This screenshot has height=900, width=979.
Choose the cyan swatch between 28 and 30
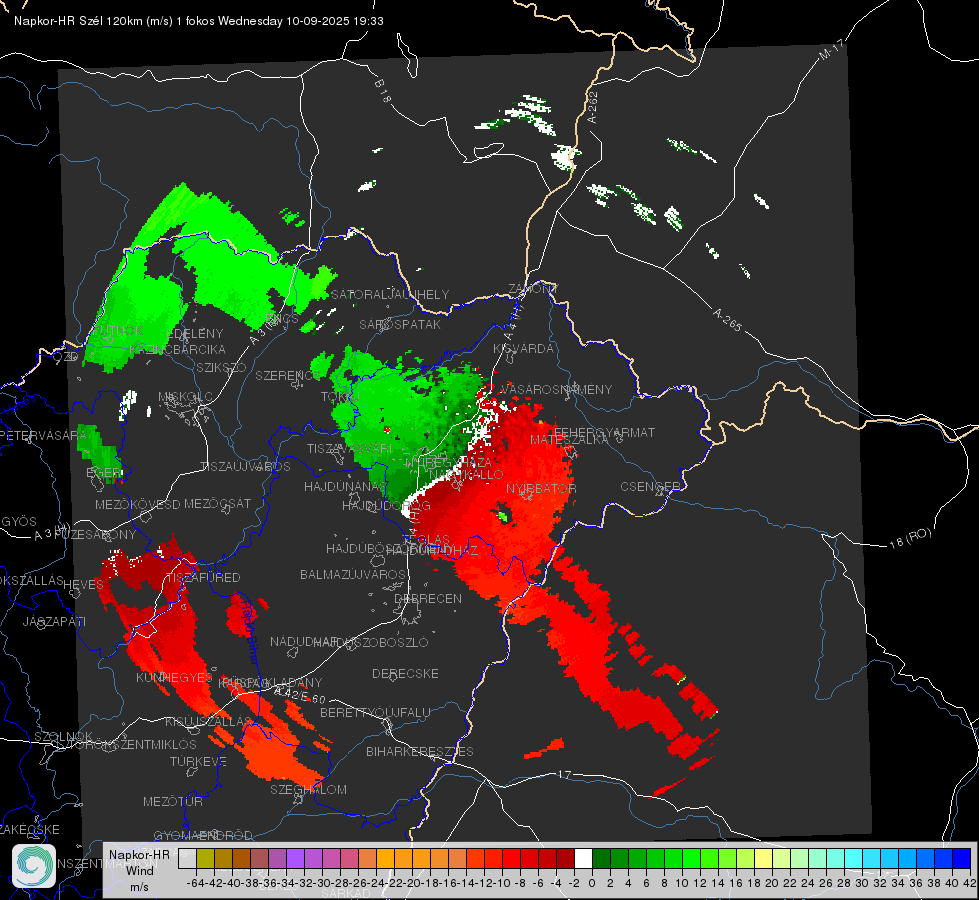[x=854, y=859]
